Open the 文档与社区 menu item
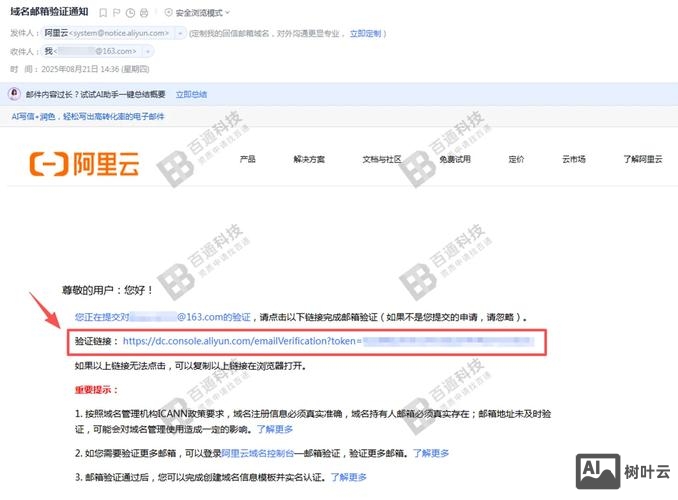This screenshot has width=678, height=500. (x=382, y=159)
